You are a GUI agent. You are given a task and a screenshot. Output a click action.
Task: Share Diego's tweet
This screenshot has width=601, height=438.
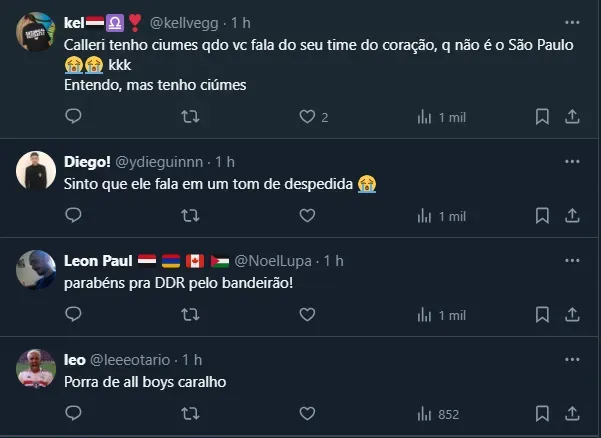pyautogui.click(x=572, y=215)
